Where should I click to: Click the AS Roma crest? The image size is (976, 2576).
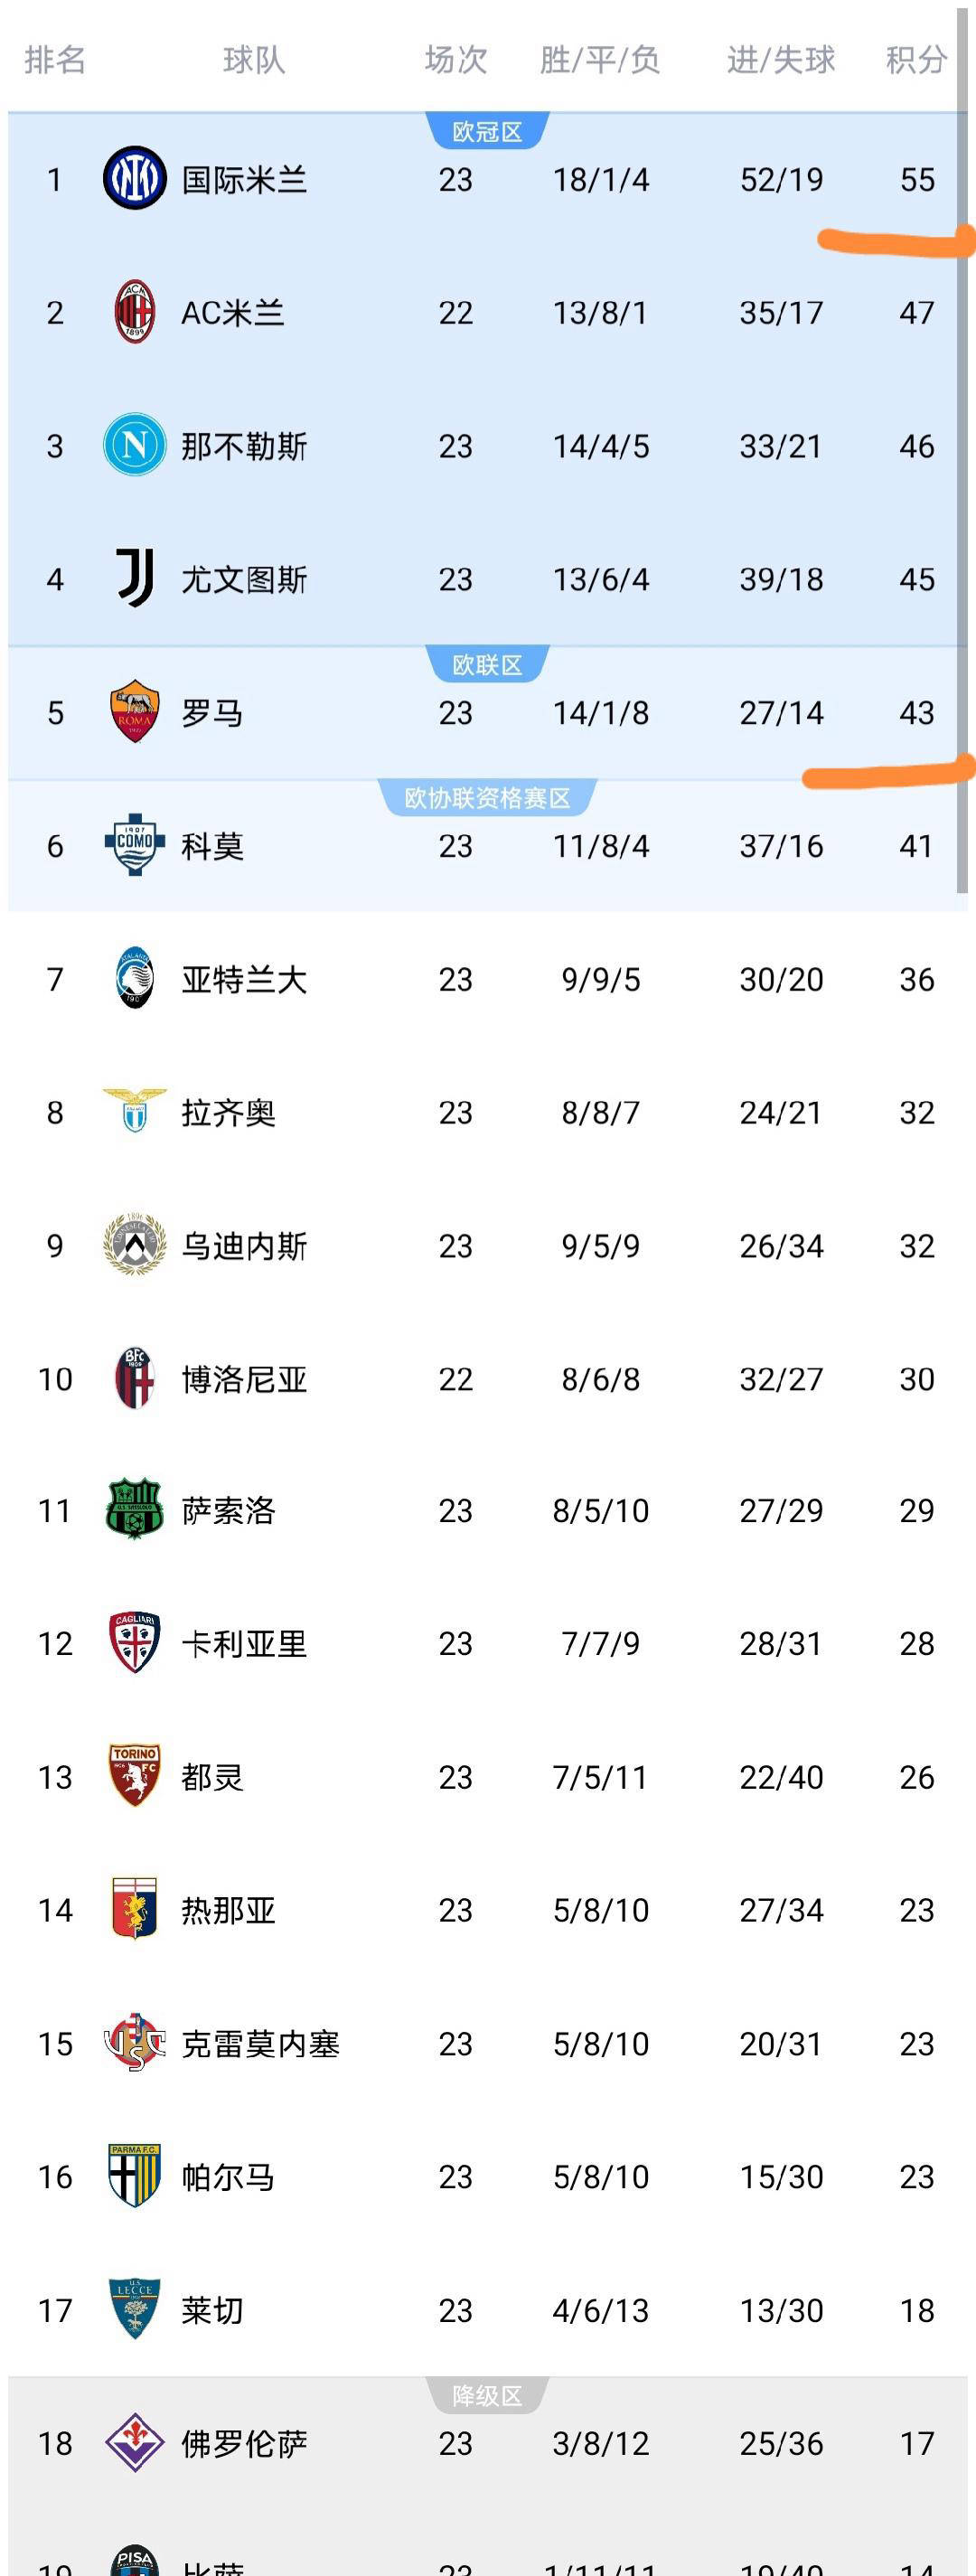(135, 712)
